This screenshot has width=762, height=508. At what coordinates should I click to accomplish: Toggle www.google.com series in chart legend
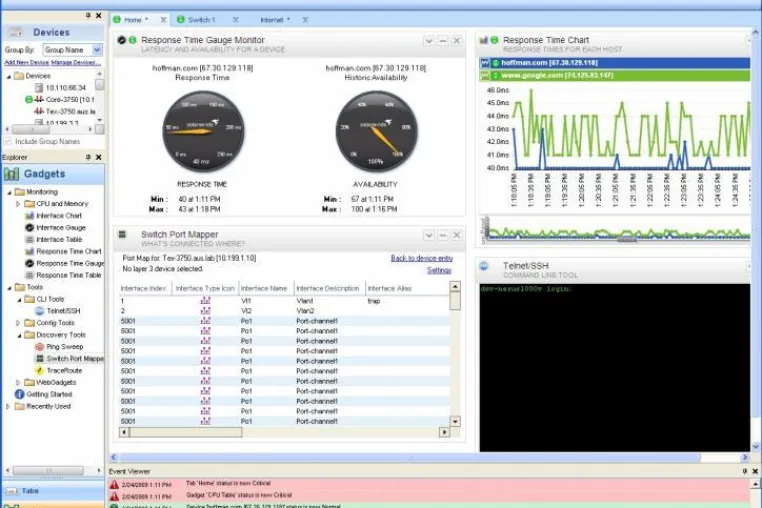click(x=485, y=75)
